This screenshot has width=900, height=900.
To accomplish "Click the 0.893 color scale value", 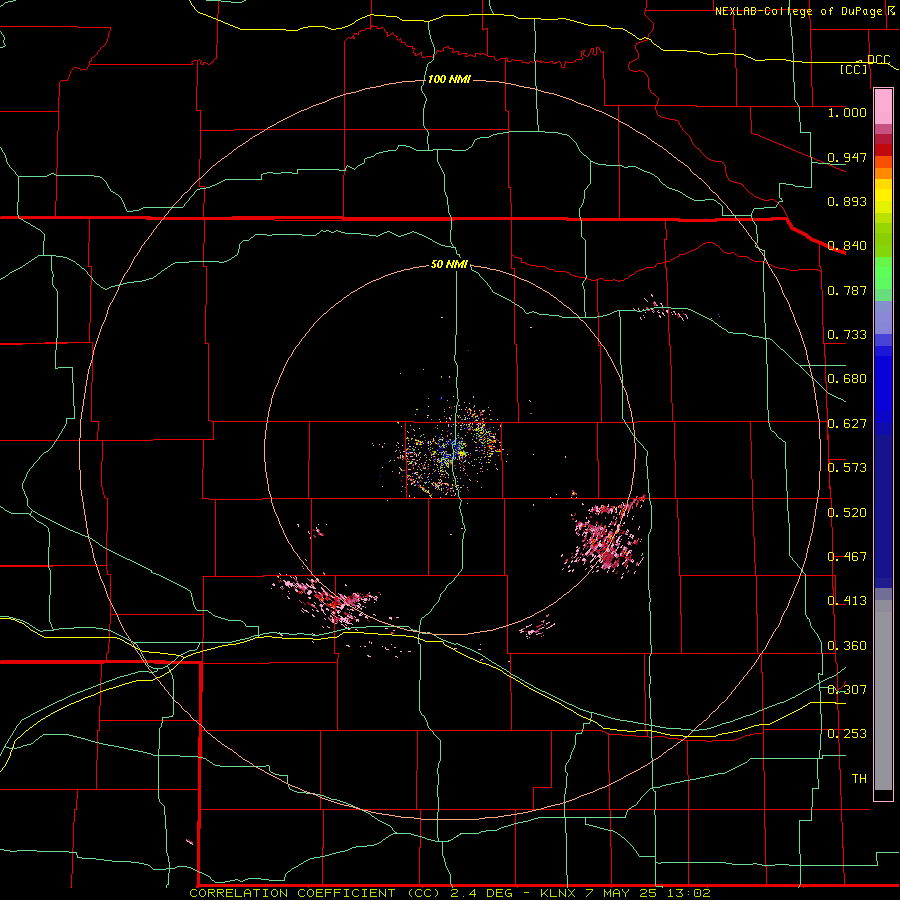I will point(847,201).
